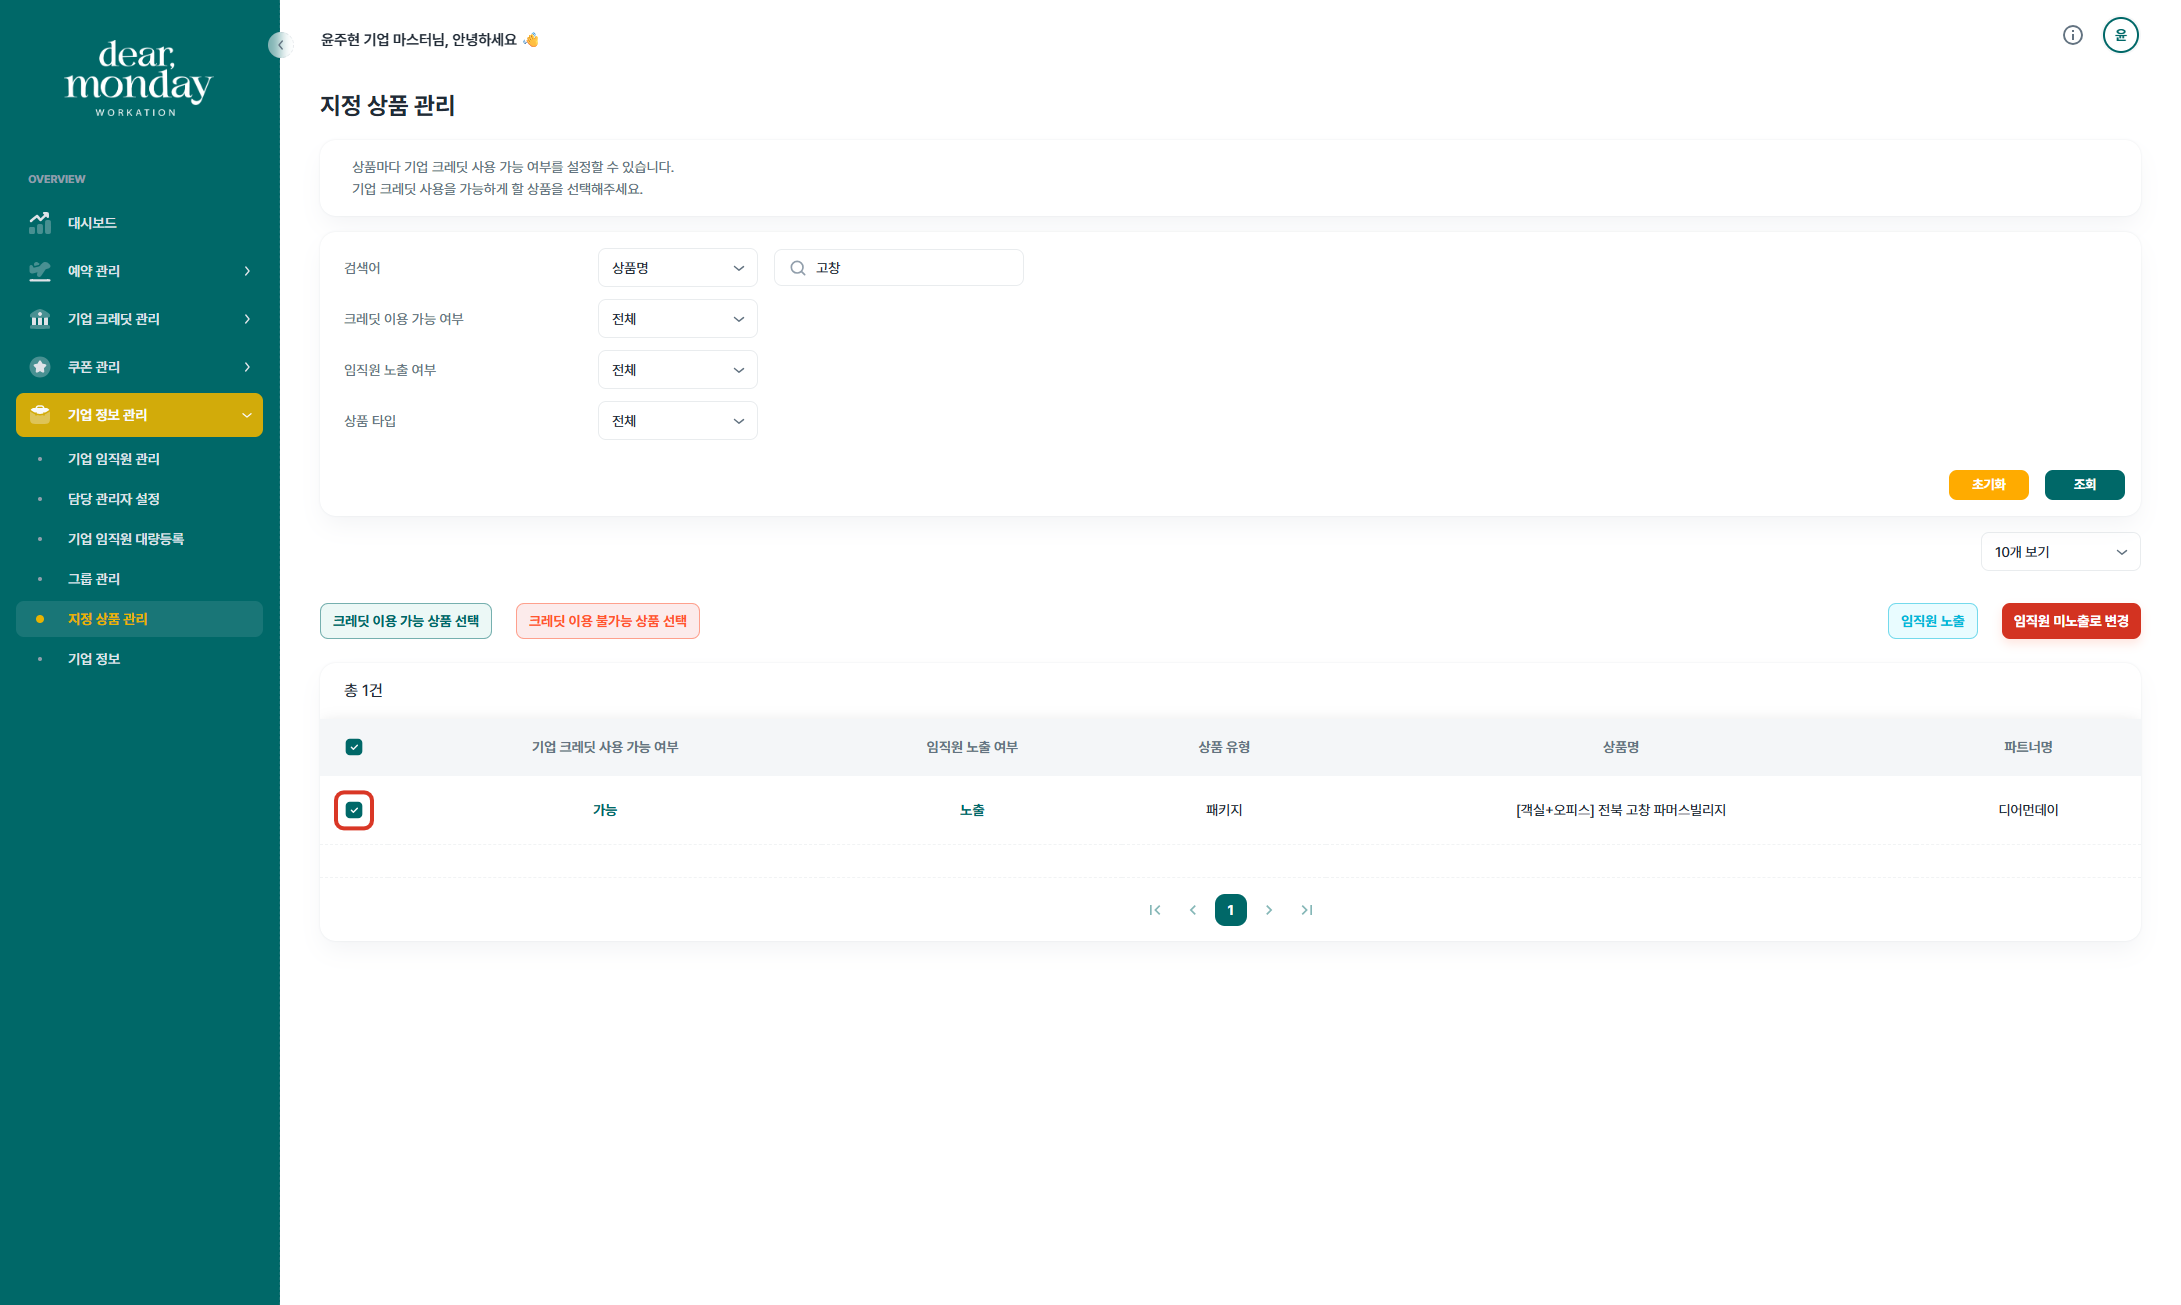Uncheck the 전북 고창 파머스빌리지 row checkbox

(x=354, y=810)
